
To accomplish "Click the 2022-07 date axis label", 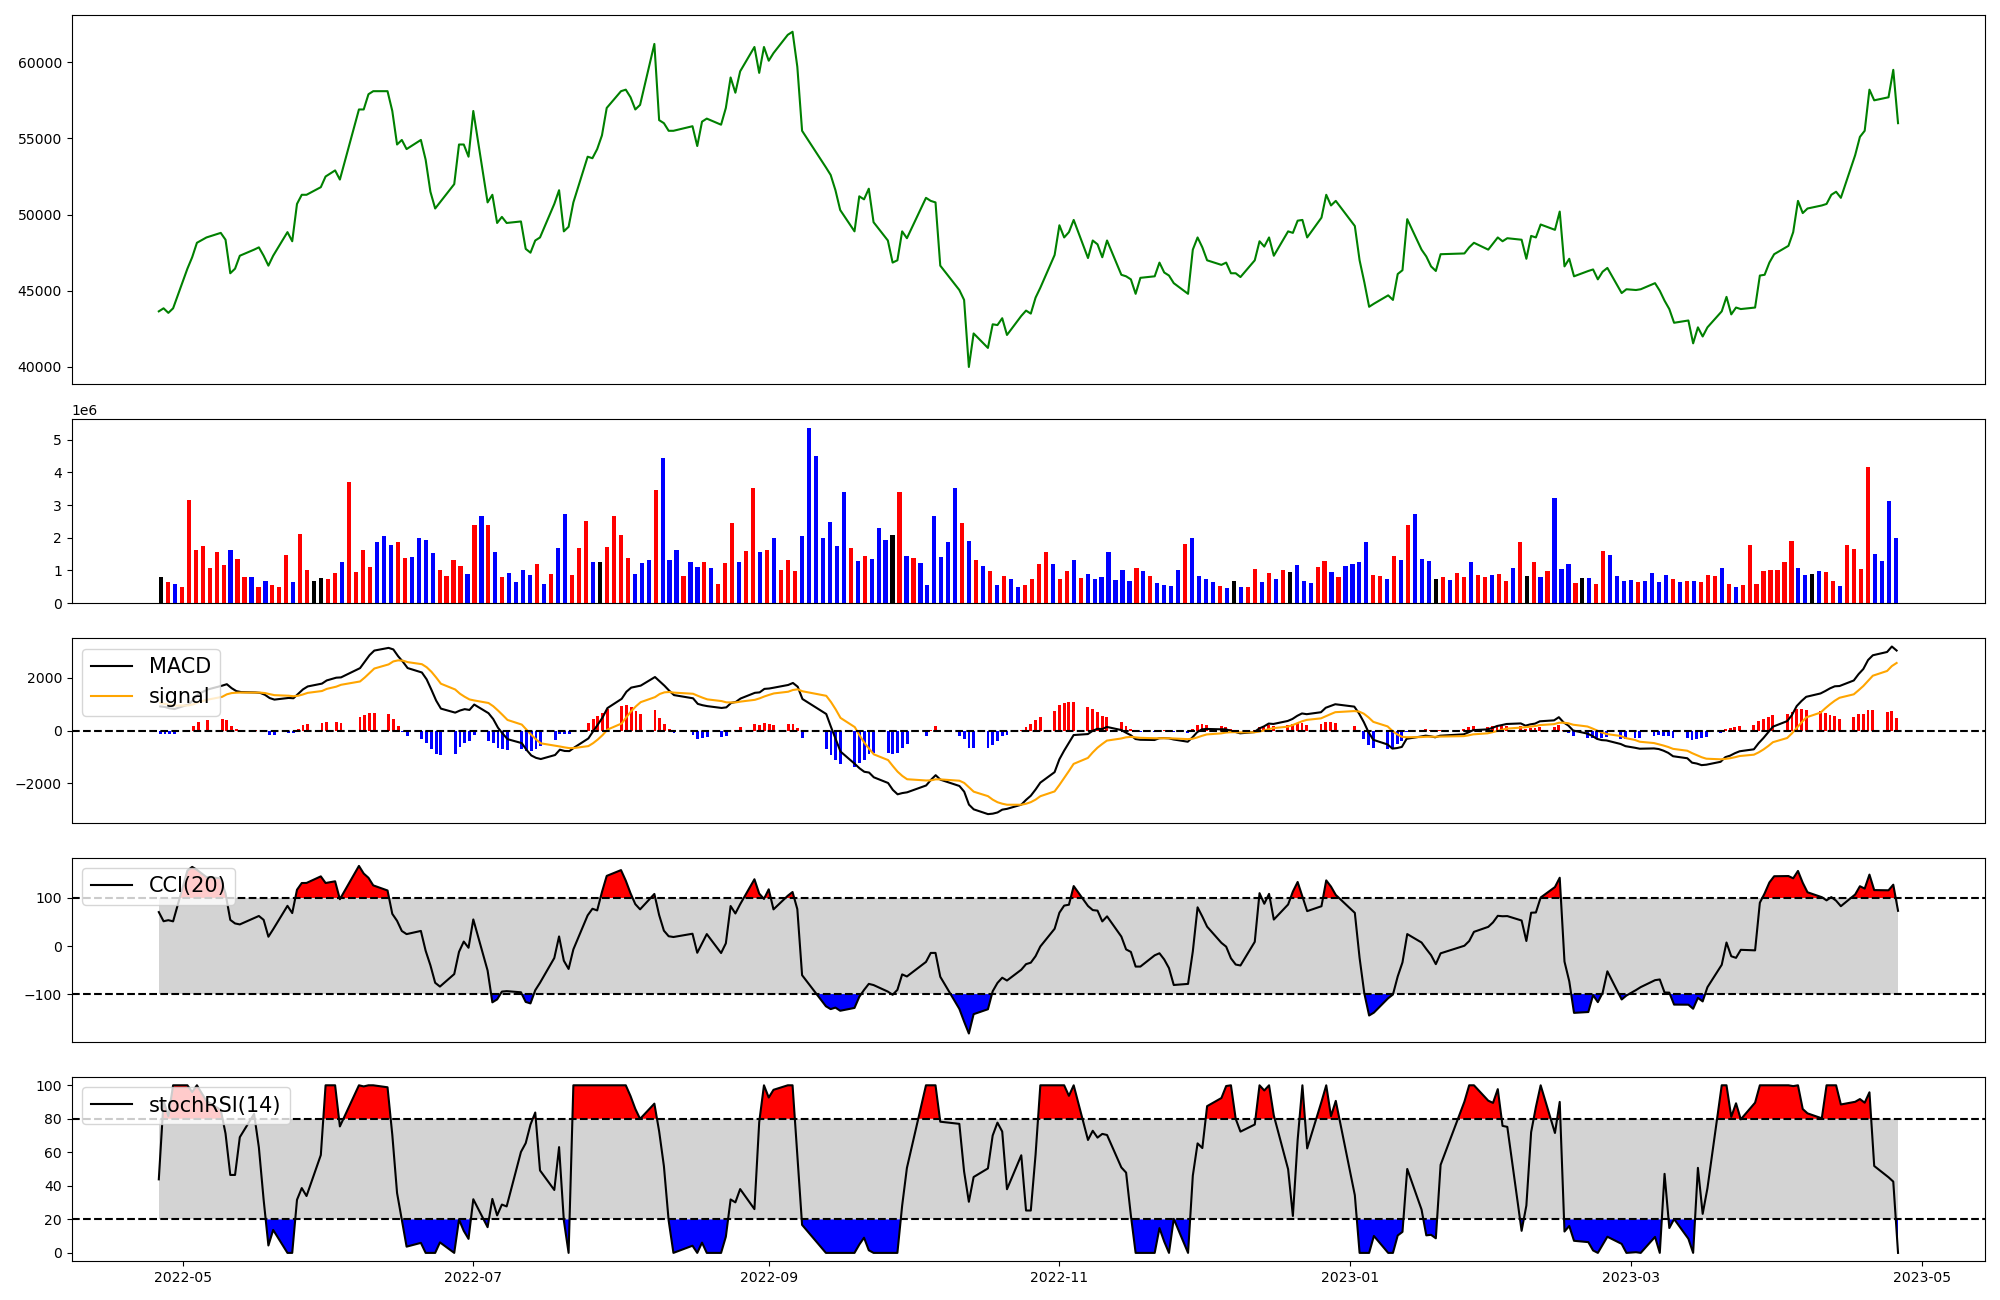I will (x=472, y=1277).
